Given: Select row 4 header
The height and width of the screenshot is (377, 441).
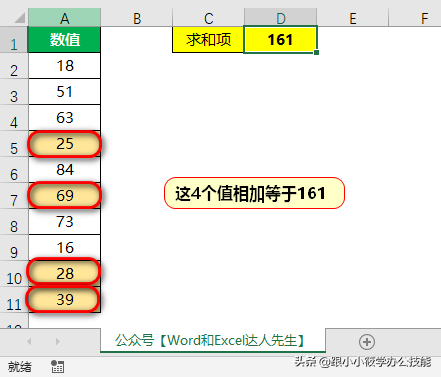Looking at the screenshot, I should click(x=14, y=118).
